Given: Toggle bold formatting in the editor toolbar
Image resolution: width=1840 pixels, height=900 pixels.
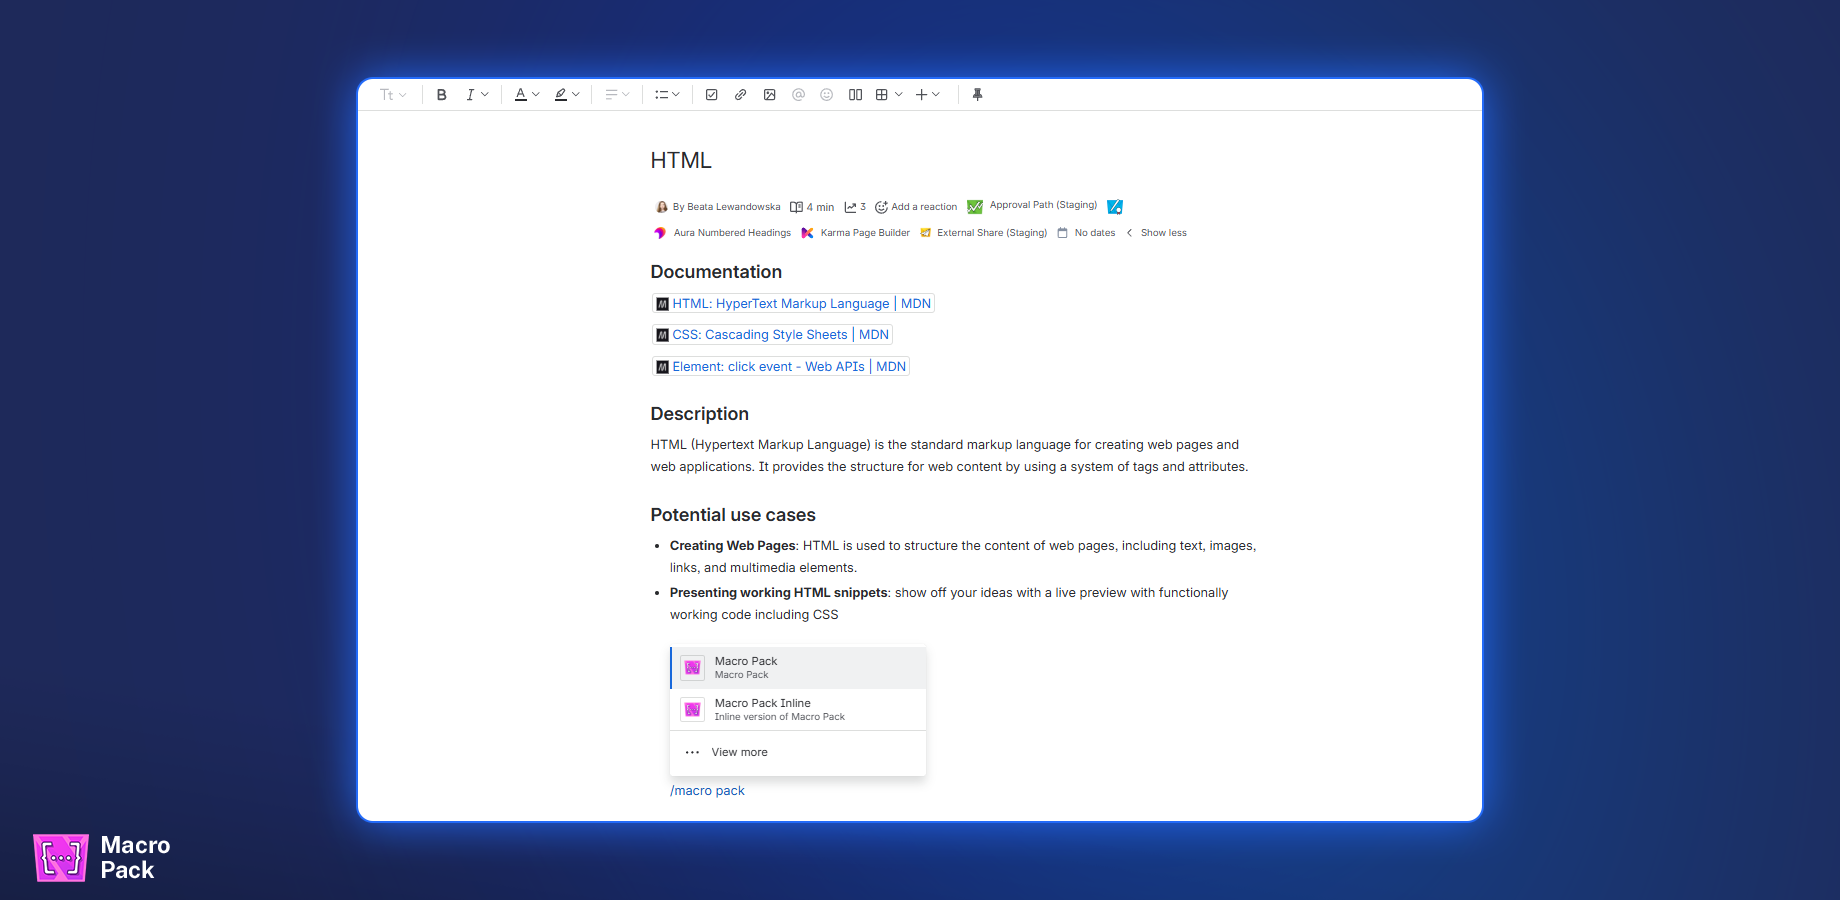Looking at the screenshot, I should [x=441, y=95].
